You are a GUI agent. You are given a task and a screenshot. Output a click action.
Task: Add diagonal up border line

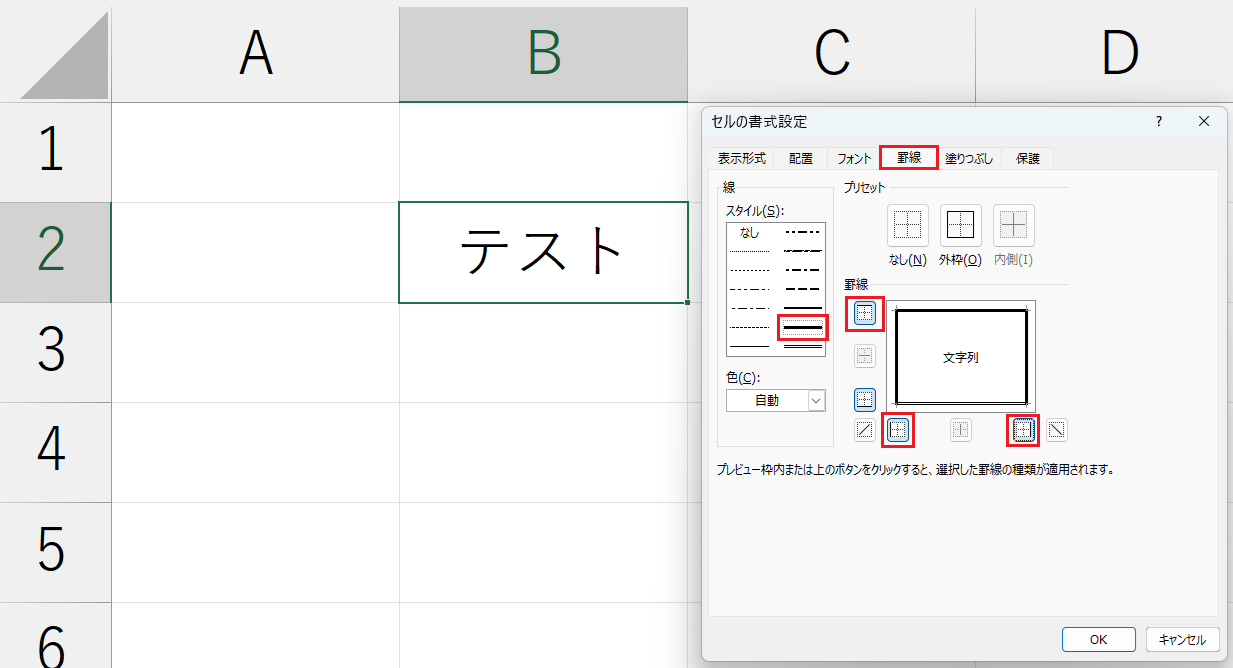click(x=865, y=430)
